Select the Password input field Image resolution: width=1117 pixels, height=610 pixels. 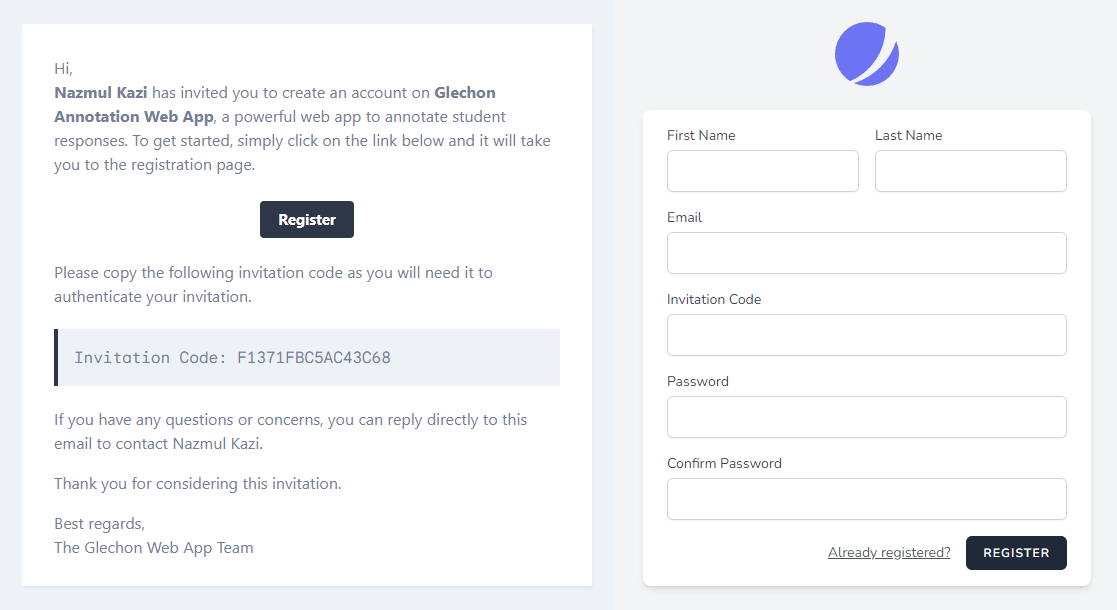867,417
